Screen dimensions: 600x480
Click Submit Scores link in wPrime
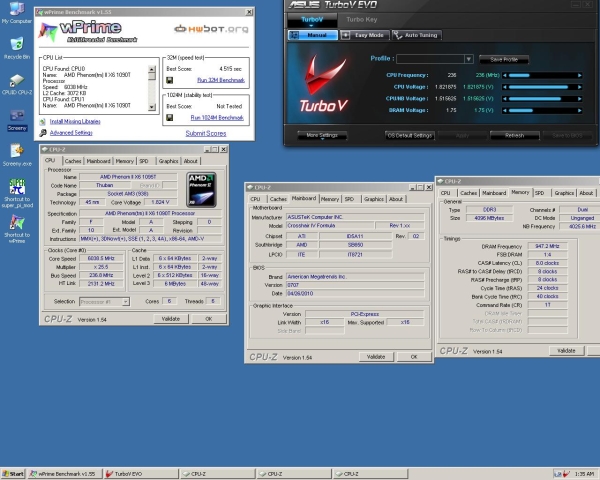[x=206, y=133]
